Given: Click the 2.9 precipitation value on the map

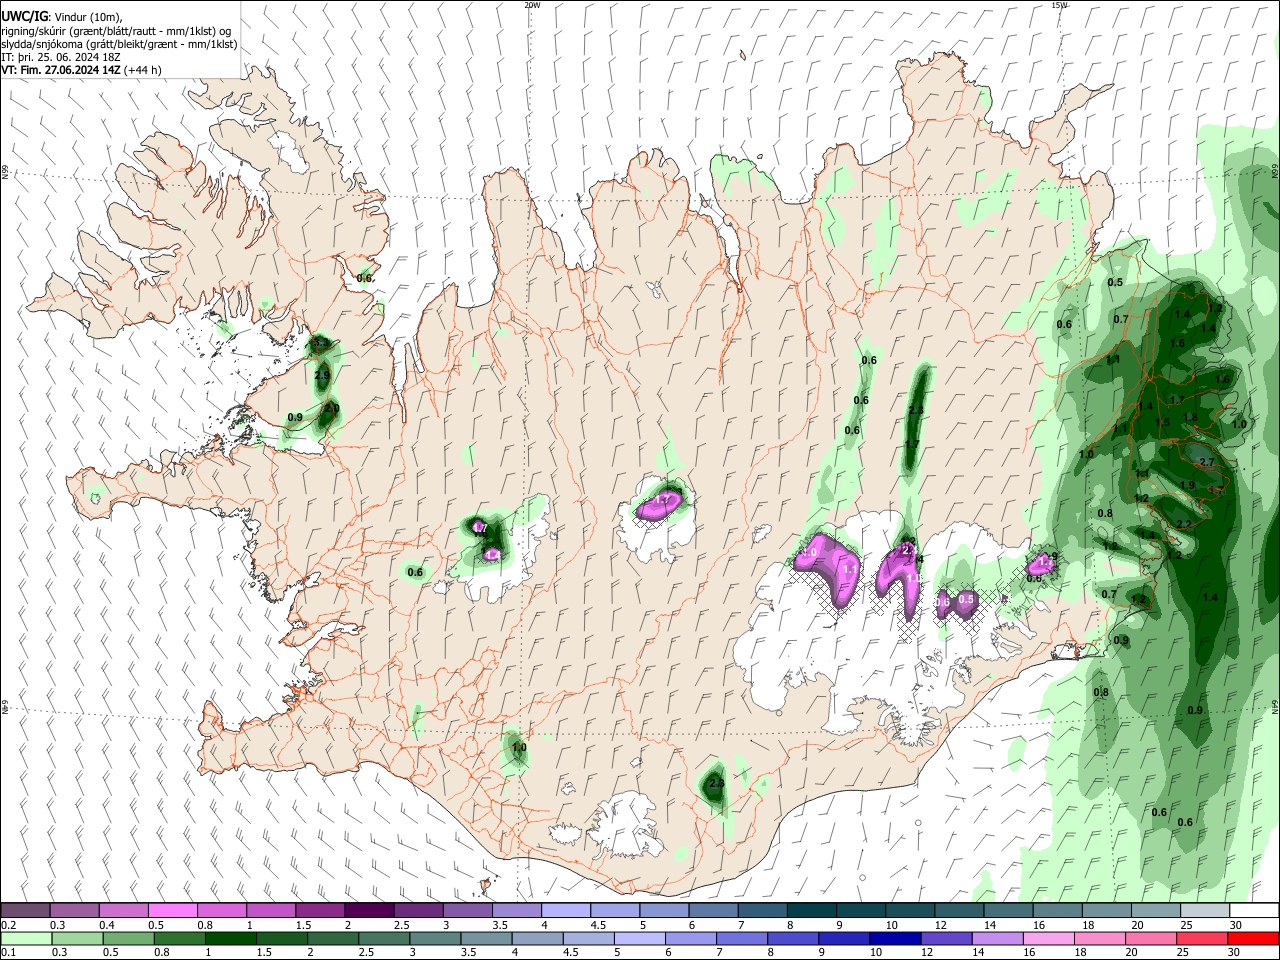Looking at the screenshot, I should tap(322, 376).
